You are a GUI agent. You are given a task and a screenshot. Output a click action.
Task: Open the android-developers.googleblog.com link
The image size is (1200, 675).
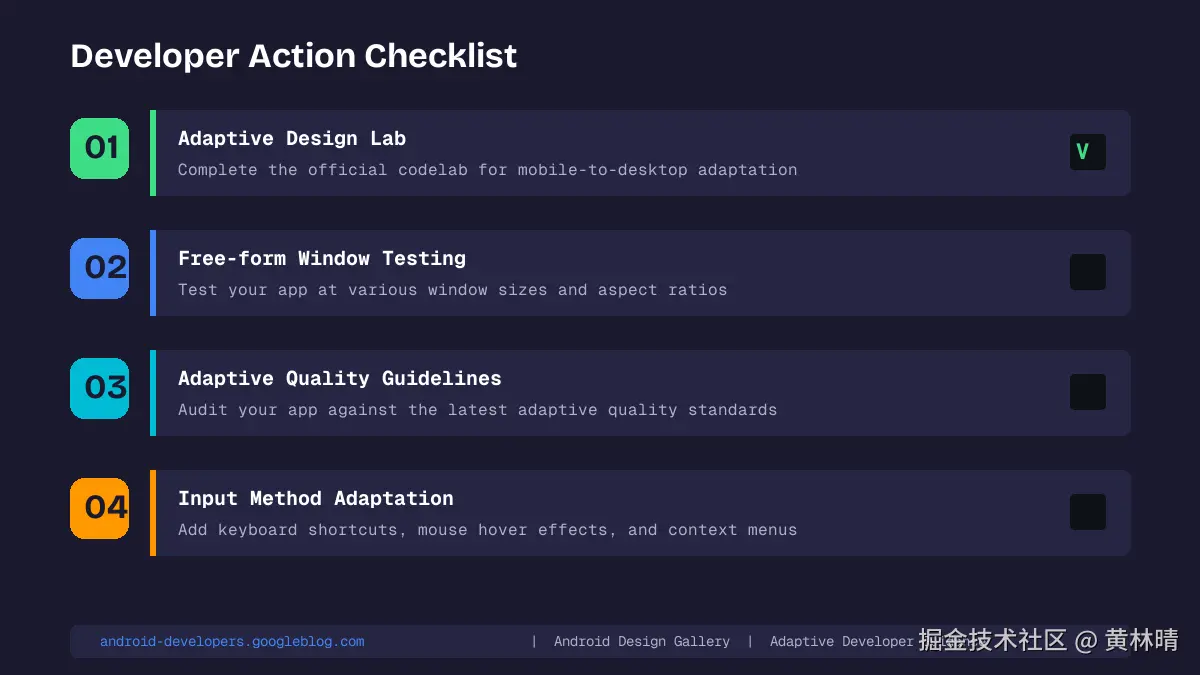pos(232,642)
